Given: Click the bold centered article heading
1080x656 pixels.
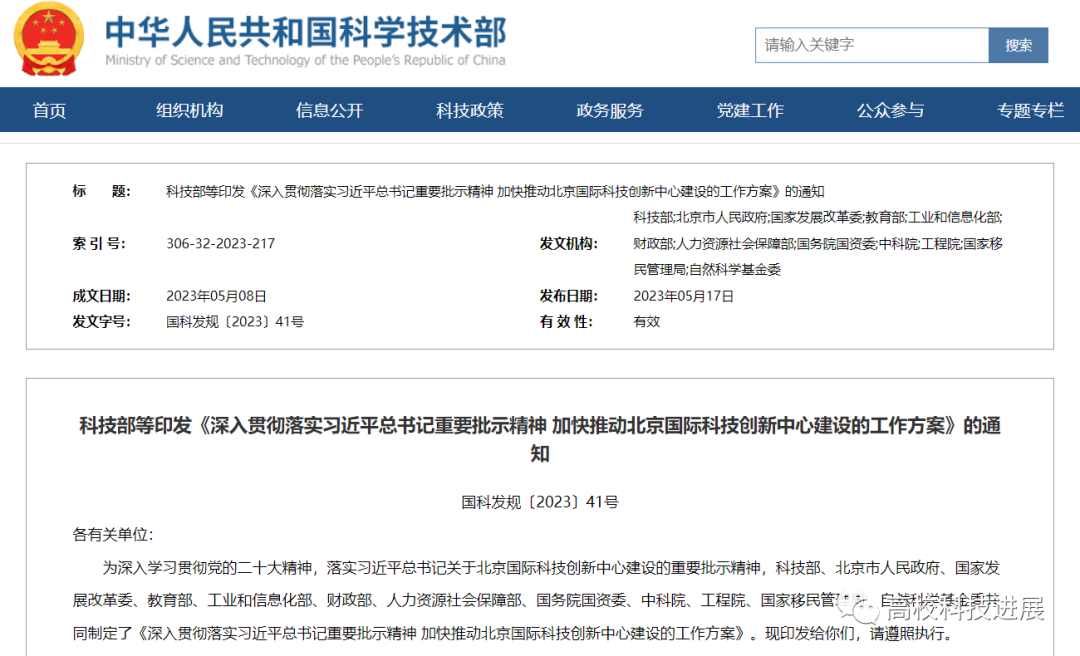Looking at the screenshot, I should click(x=540, y=439).
